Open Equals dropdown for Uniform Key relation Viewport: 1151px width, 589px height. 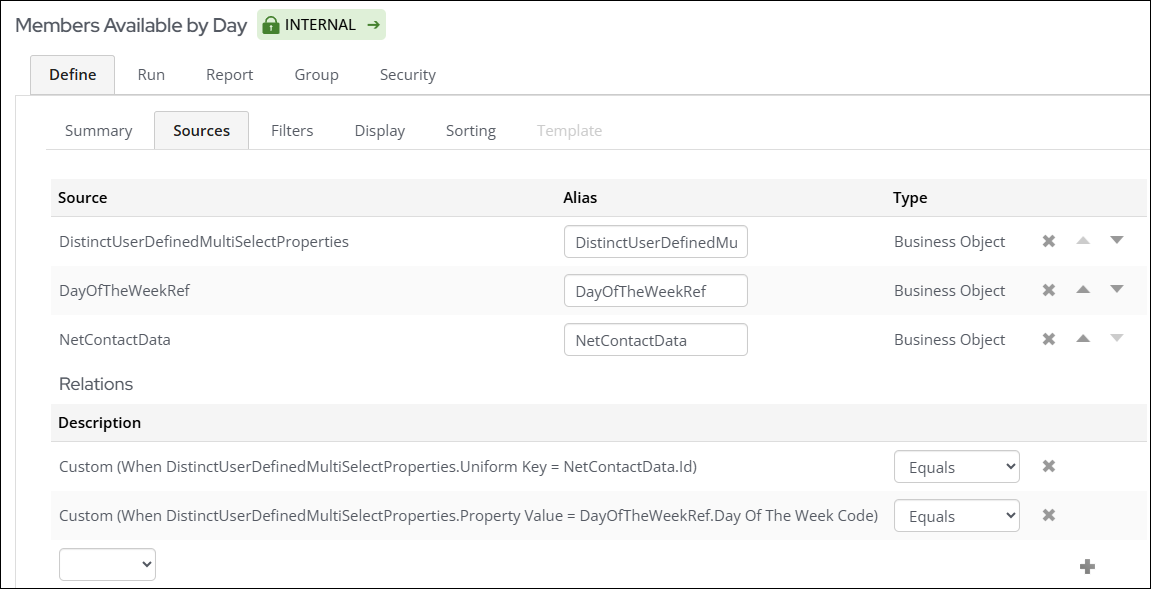pos(956,467)
